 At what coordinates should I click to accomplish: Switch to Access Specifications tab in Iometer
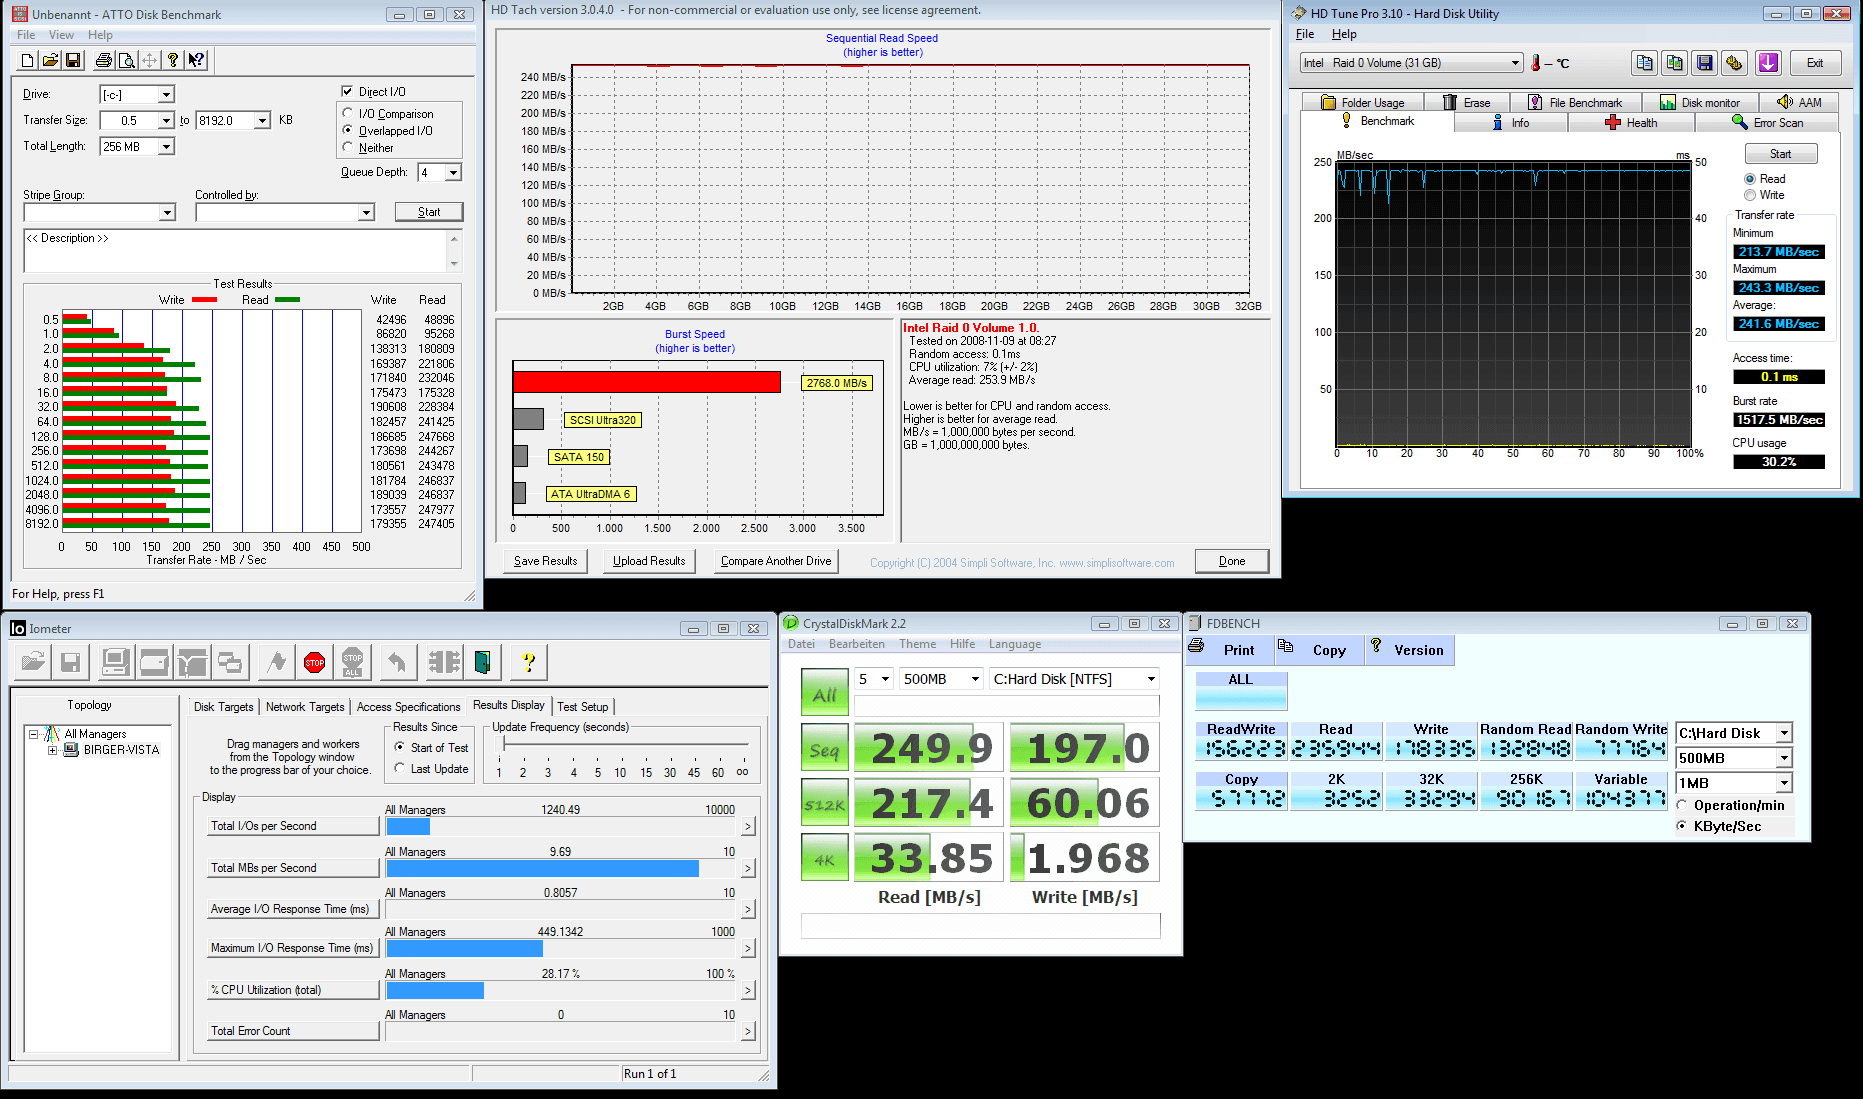408,707
